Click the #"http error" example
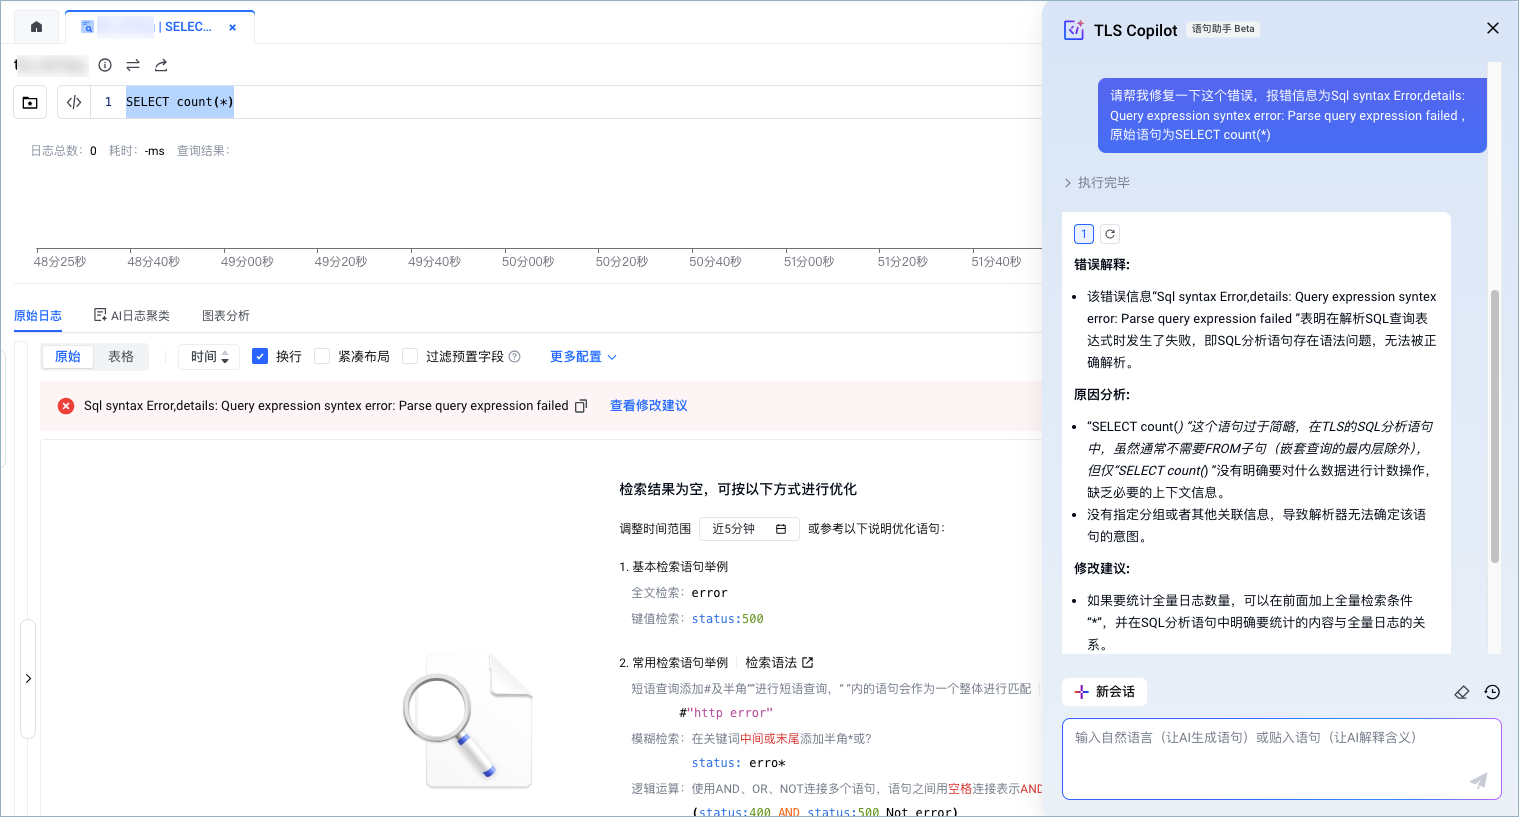The width and height of the screenshot is (1519, 817). click(726, 713)
